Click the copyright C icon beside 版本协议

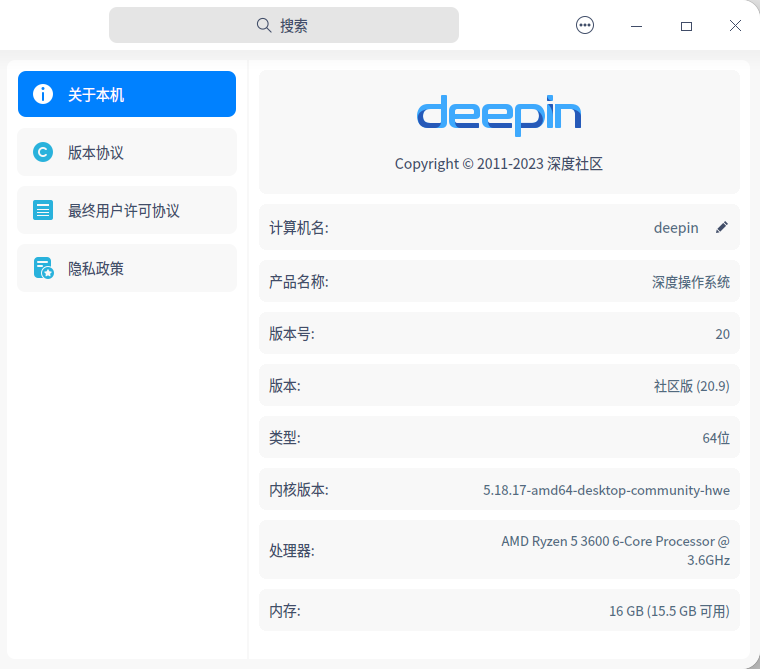point(43,152)
